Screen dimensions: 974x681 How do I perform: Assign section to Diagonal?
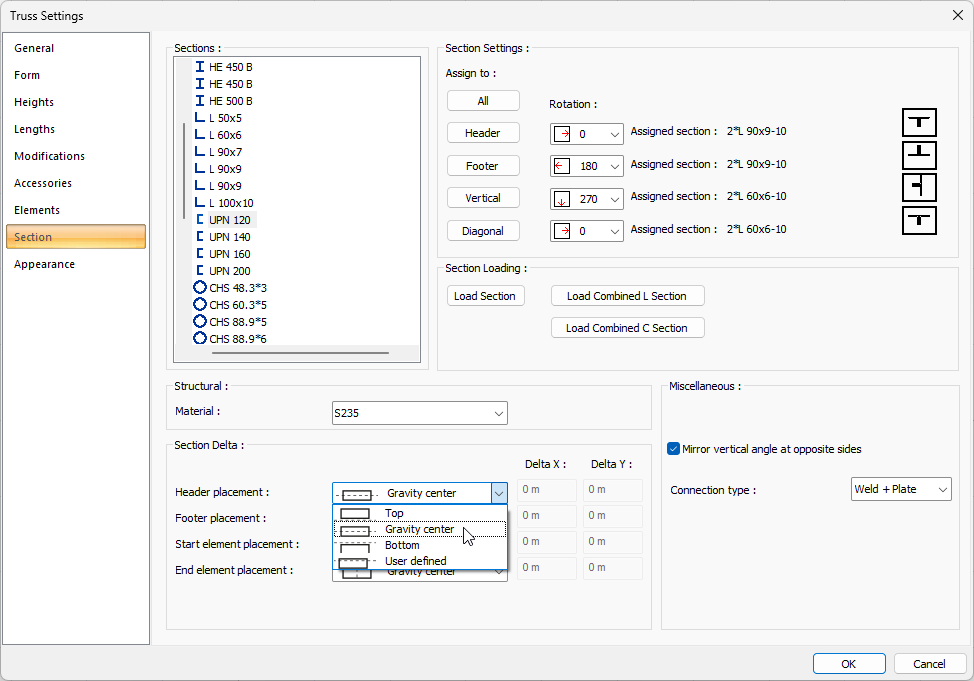click(x=483, y=231)
